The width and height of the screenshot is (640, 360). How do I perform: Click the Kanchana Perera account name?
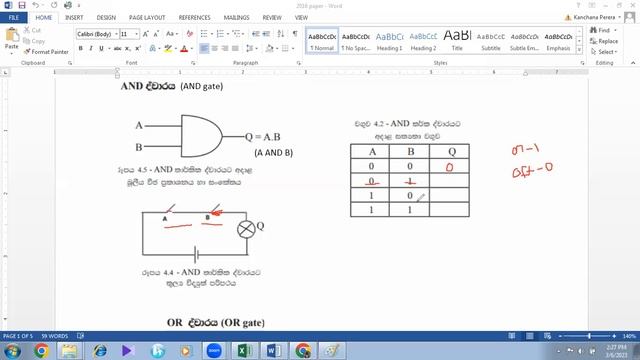point(594,18)
